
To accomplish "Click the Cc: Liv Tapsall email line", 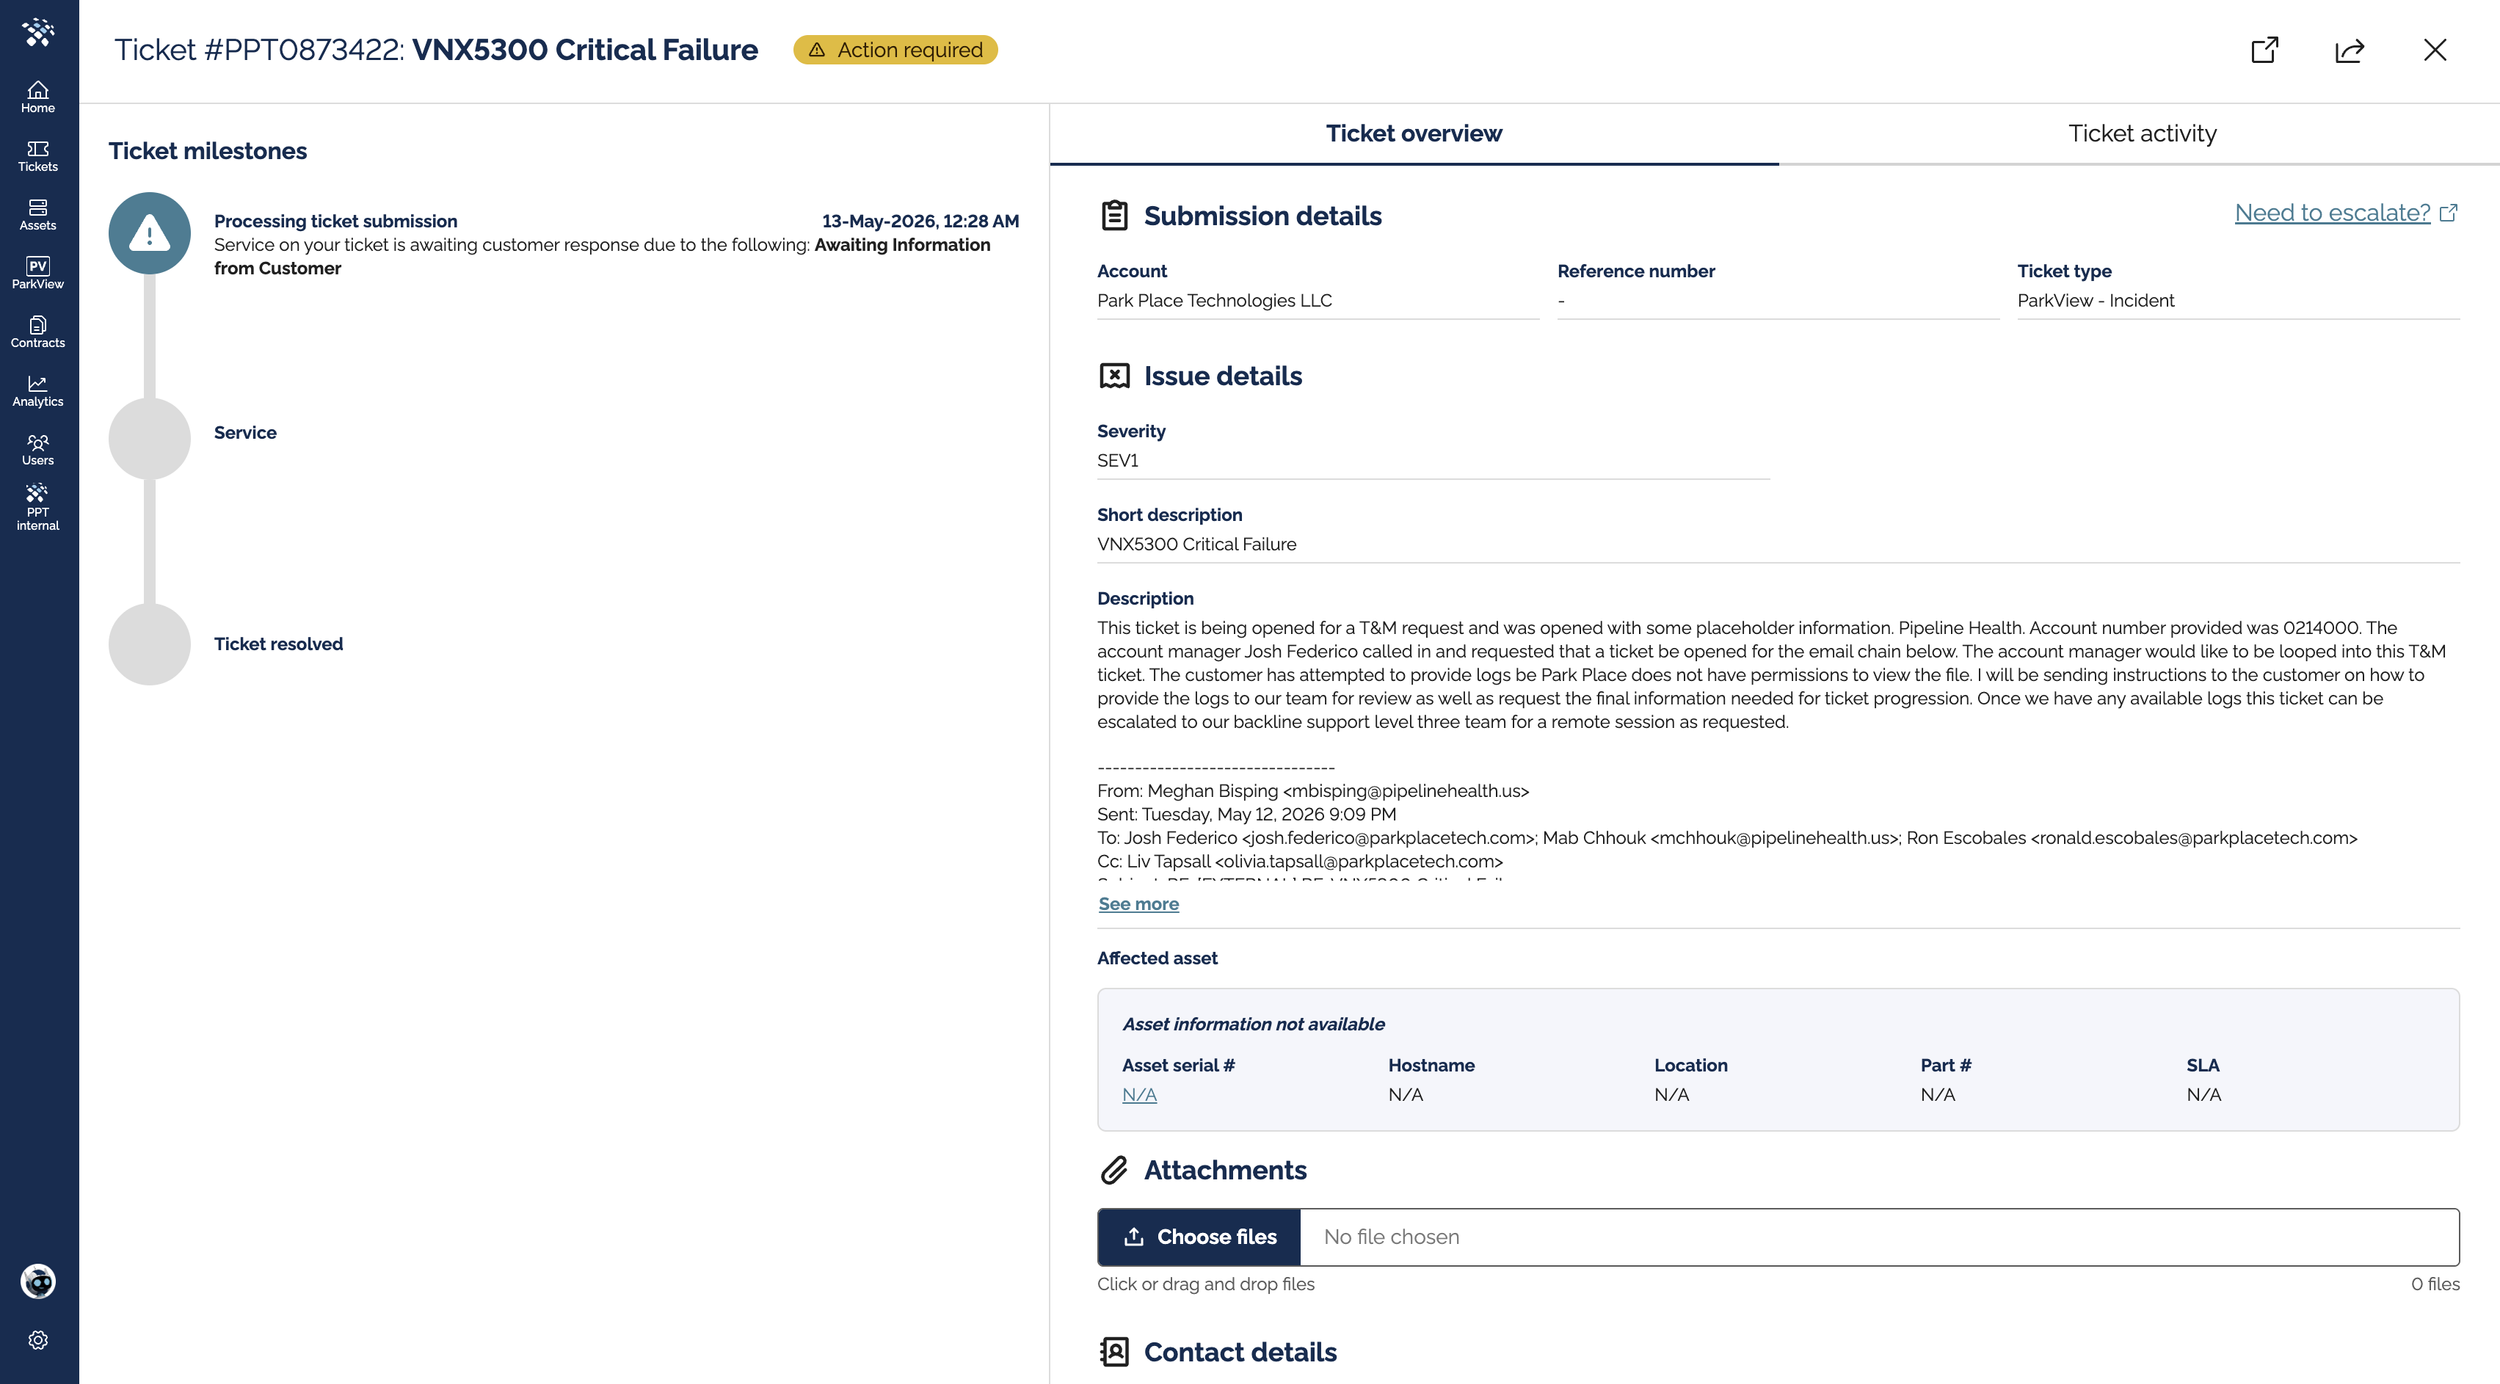I will (1300, 862).
